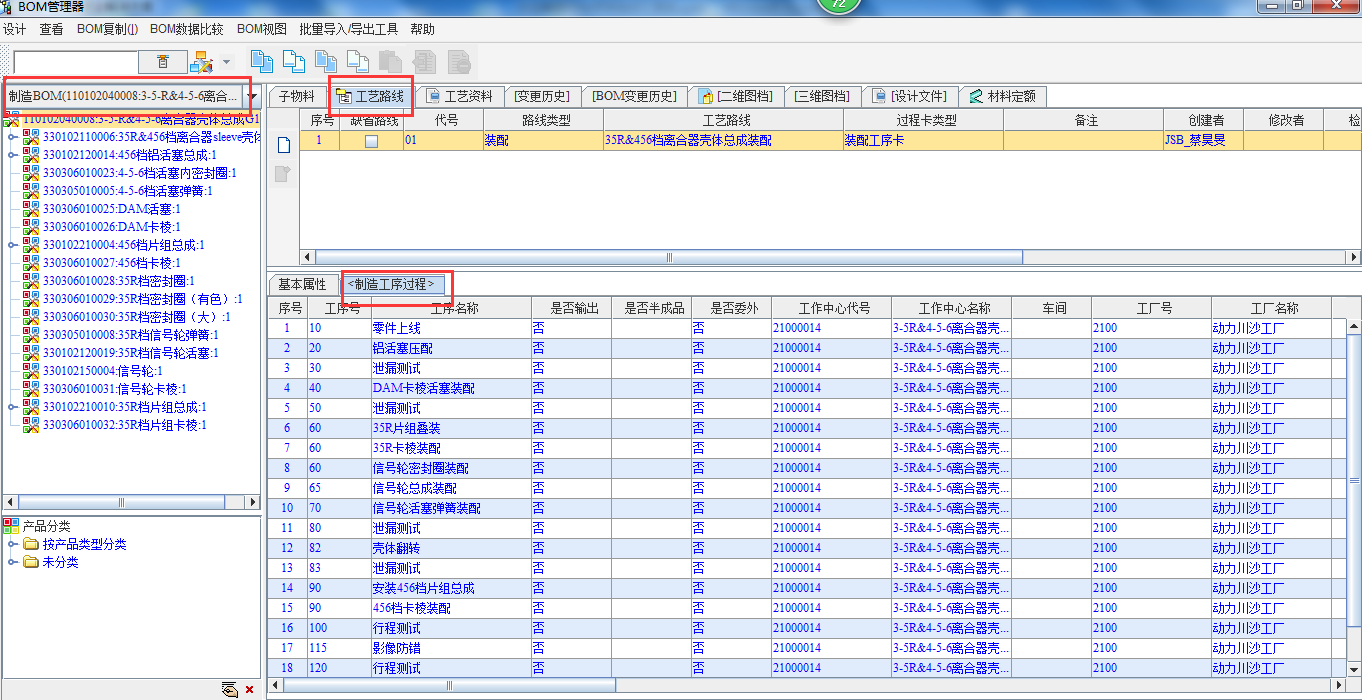Click the red X icon under product tree
The image size is (1362, 700).
coord(249,689)
